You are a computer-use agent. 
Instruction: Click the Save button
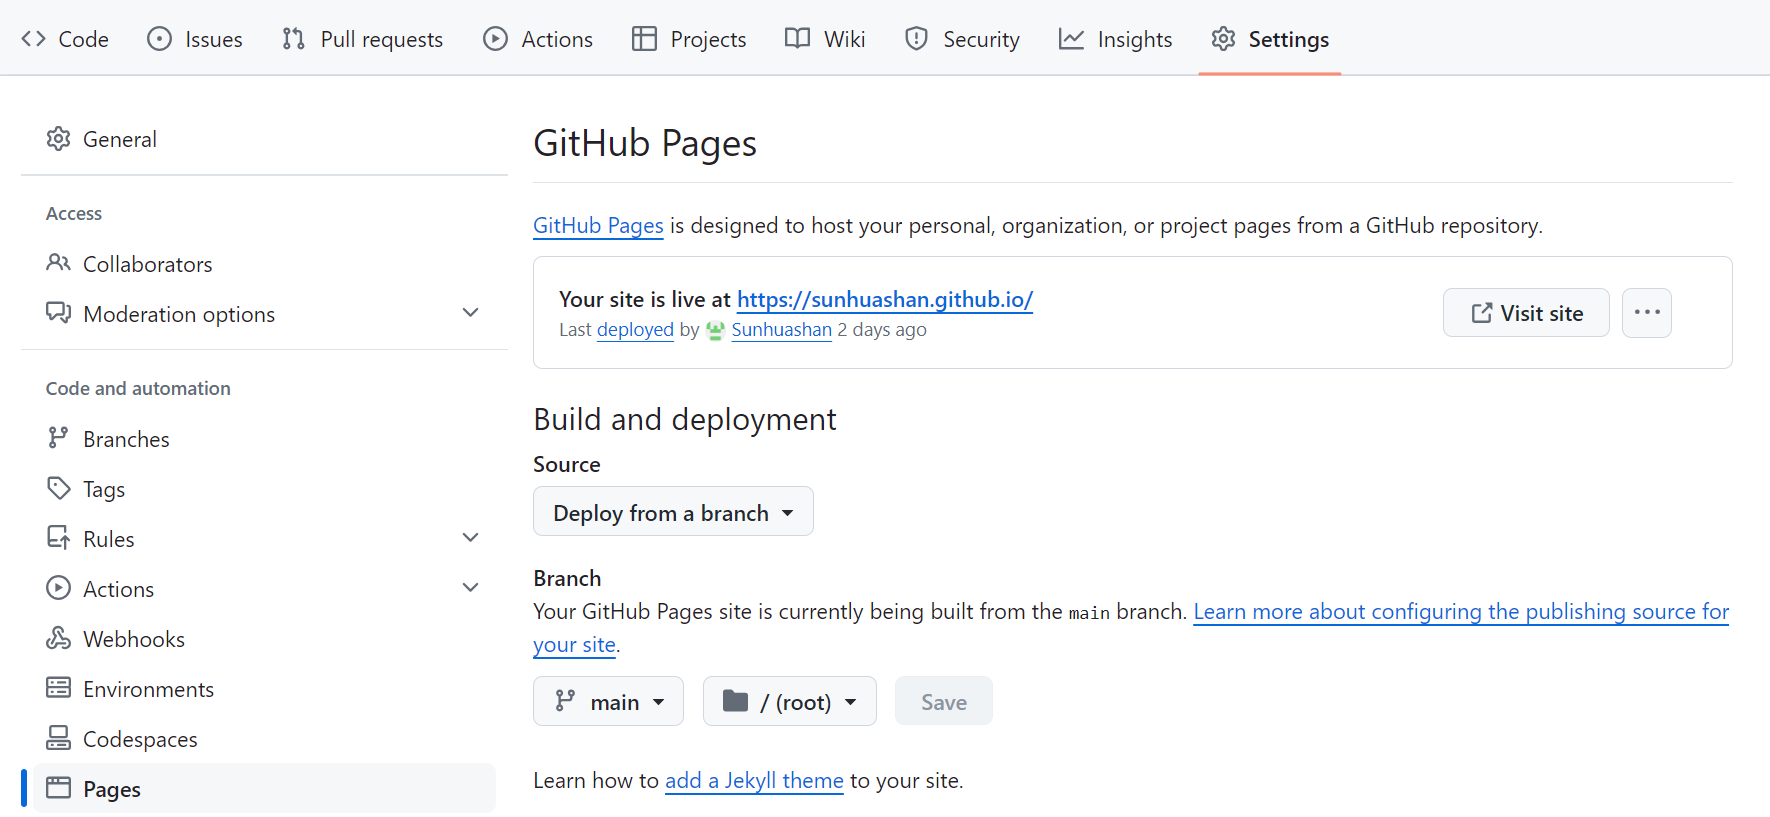pyautogui.click(x=944, y=701)
